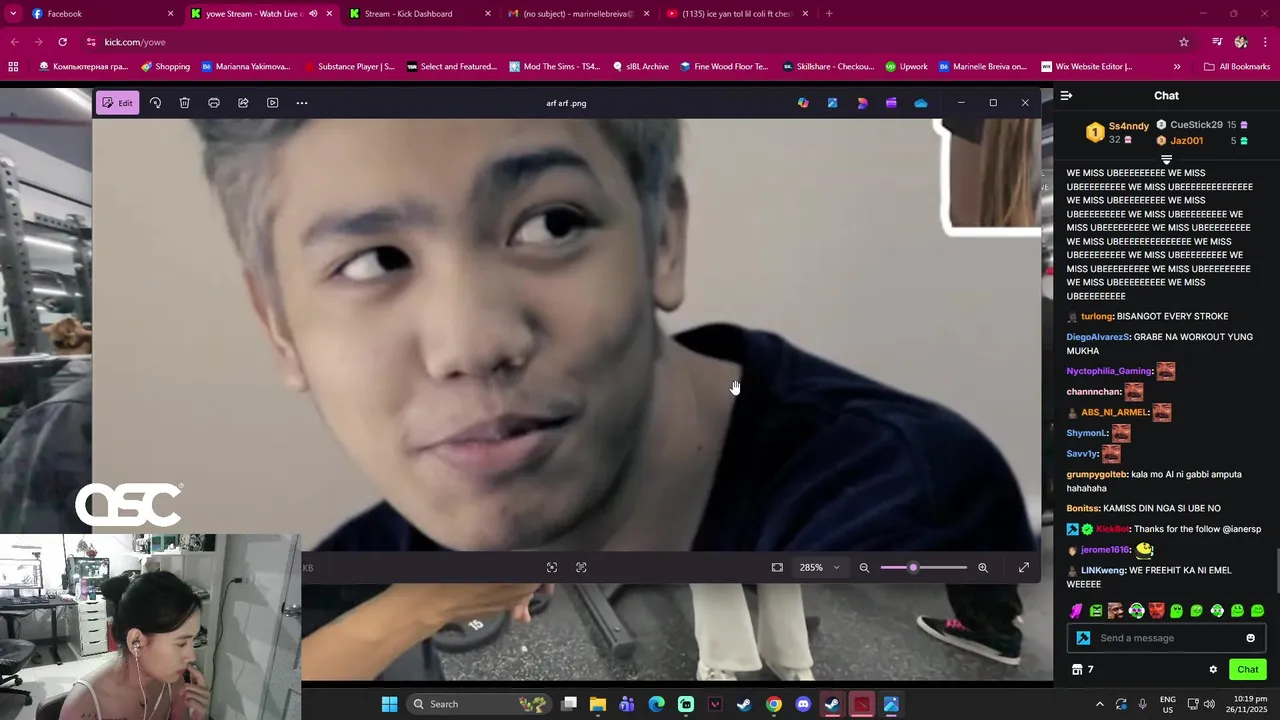Print the image using the printer icon
This screenshot has width=1280, height=720.
click(213, 103)
